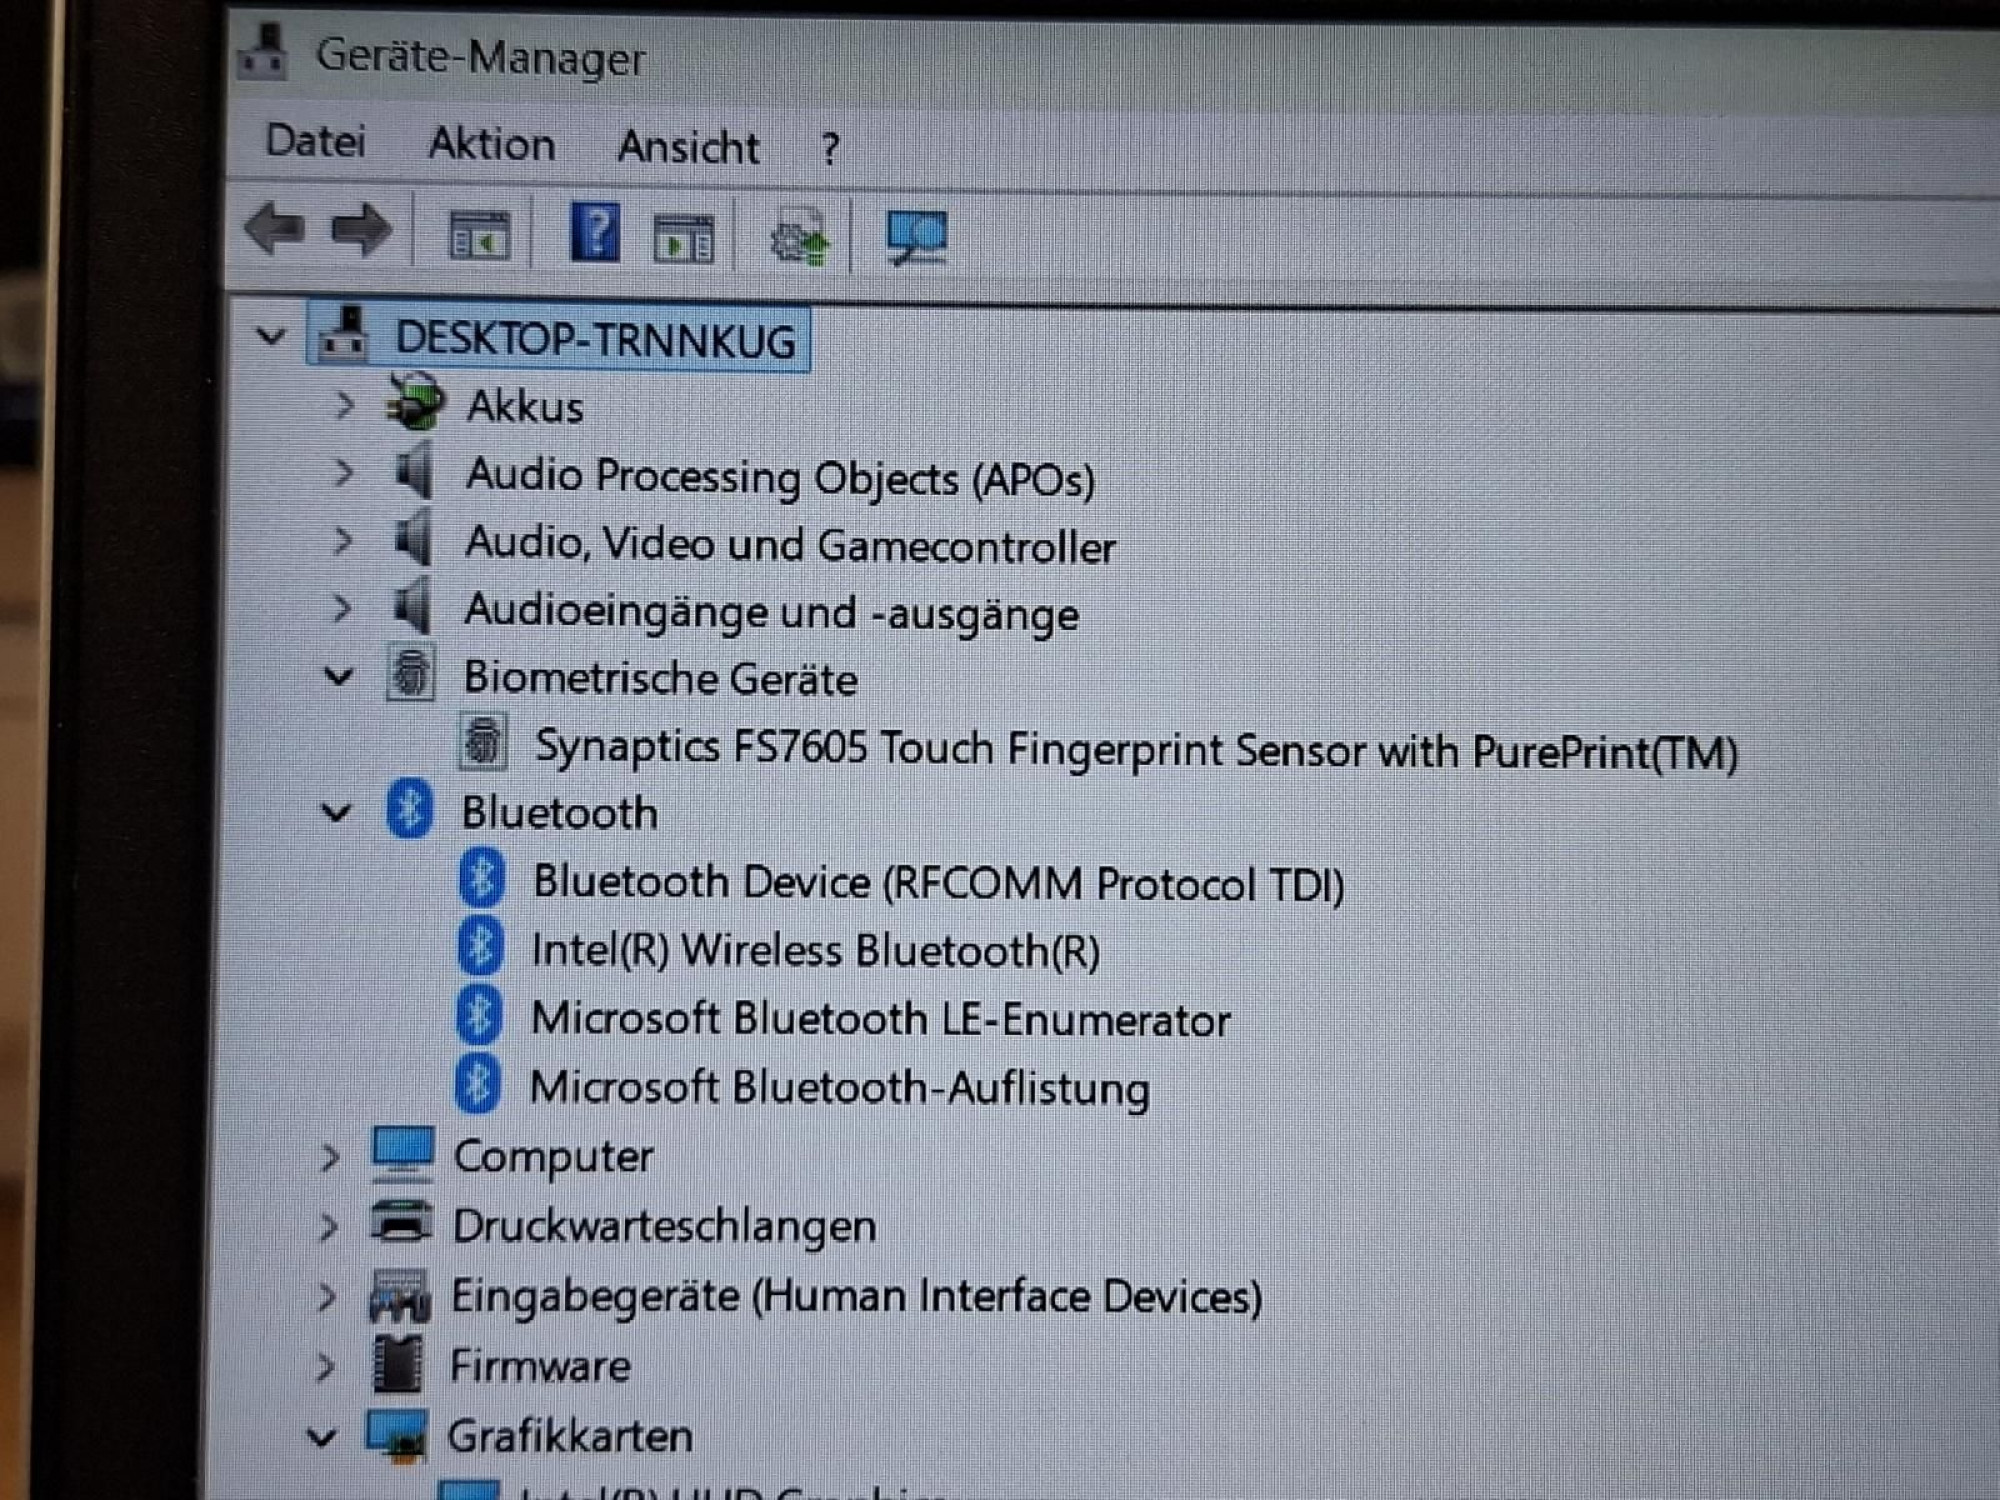This screenshot has height=1500, width=2000.
Task: Click the Forward arrow in the toolbar
Action: 361,231
